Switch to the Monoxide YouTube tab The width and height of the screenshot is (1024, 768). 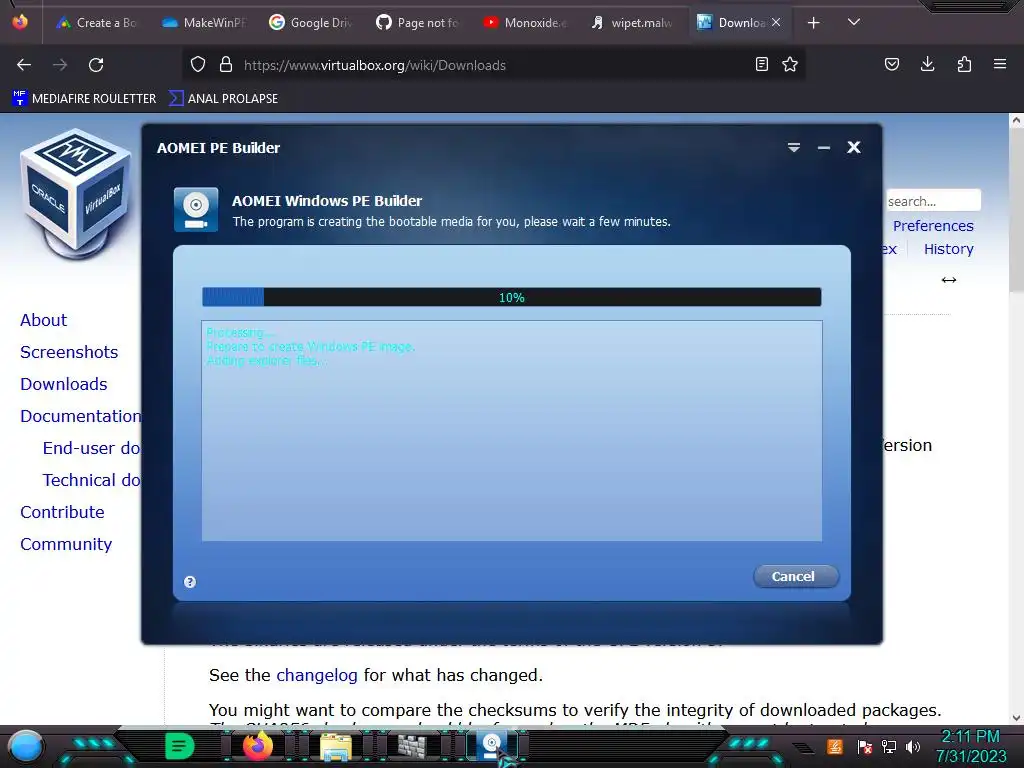pos(525,23)
